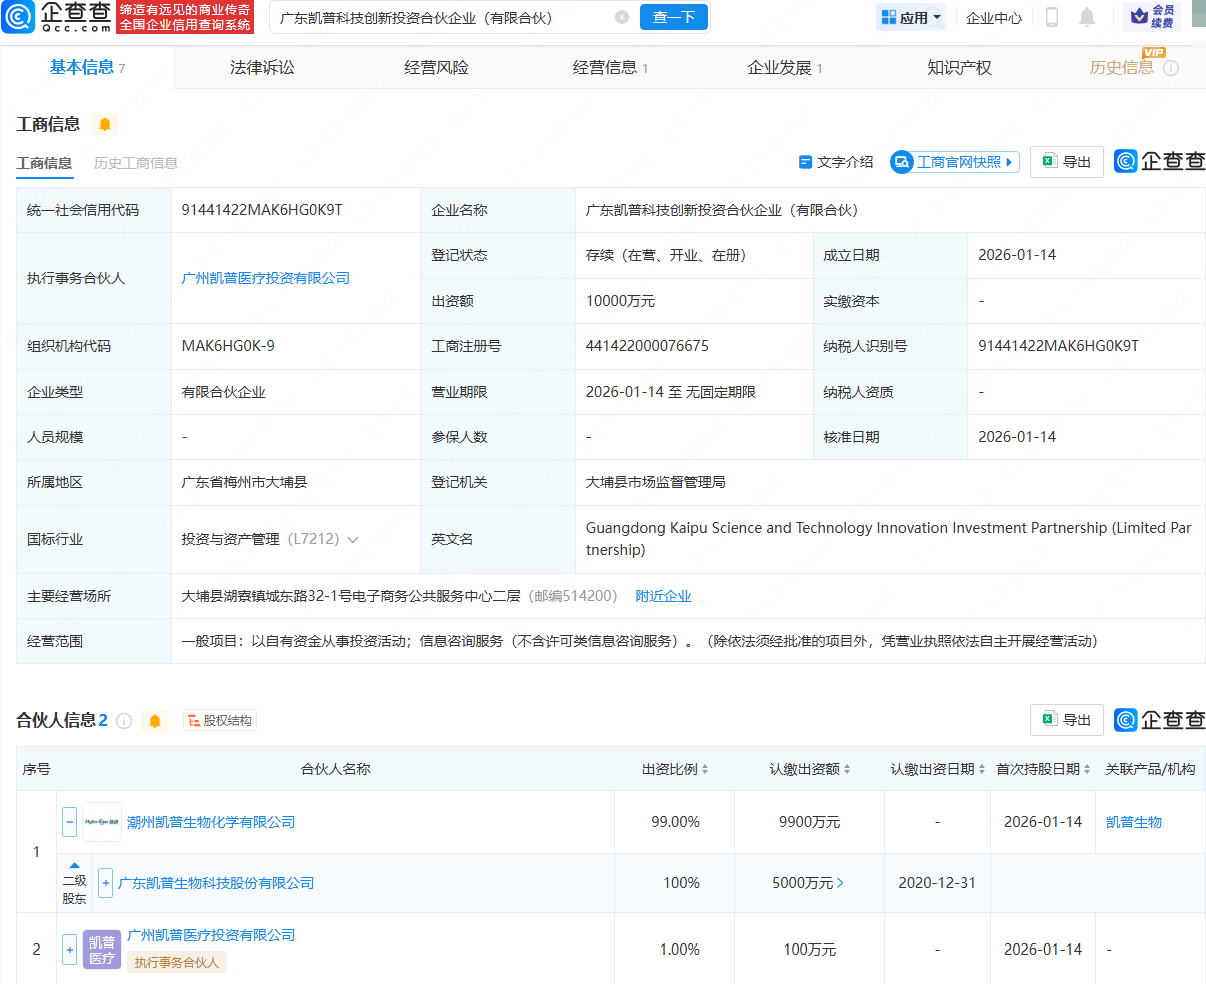The height and width of the screenshot is (984, 1206).
Task: Expand the 广东凯普生物科技股份有限公司 row
Action: click(x=106, y=883)
